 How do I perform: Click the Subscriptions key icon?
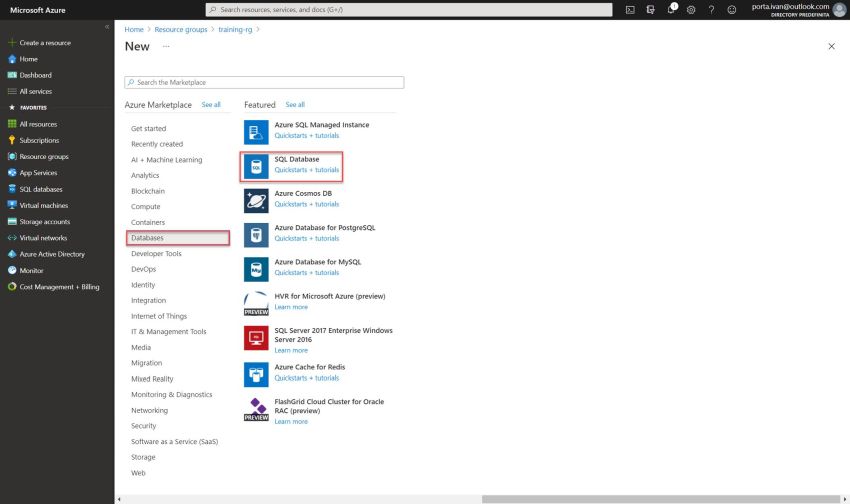(12, 140)
